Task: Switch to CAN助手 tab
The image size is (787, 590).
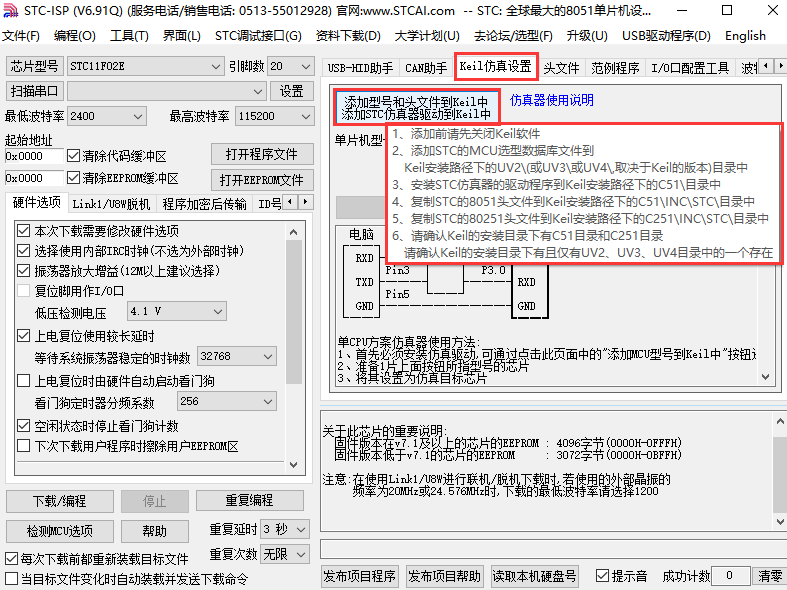Action: click(426, 68)
